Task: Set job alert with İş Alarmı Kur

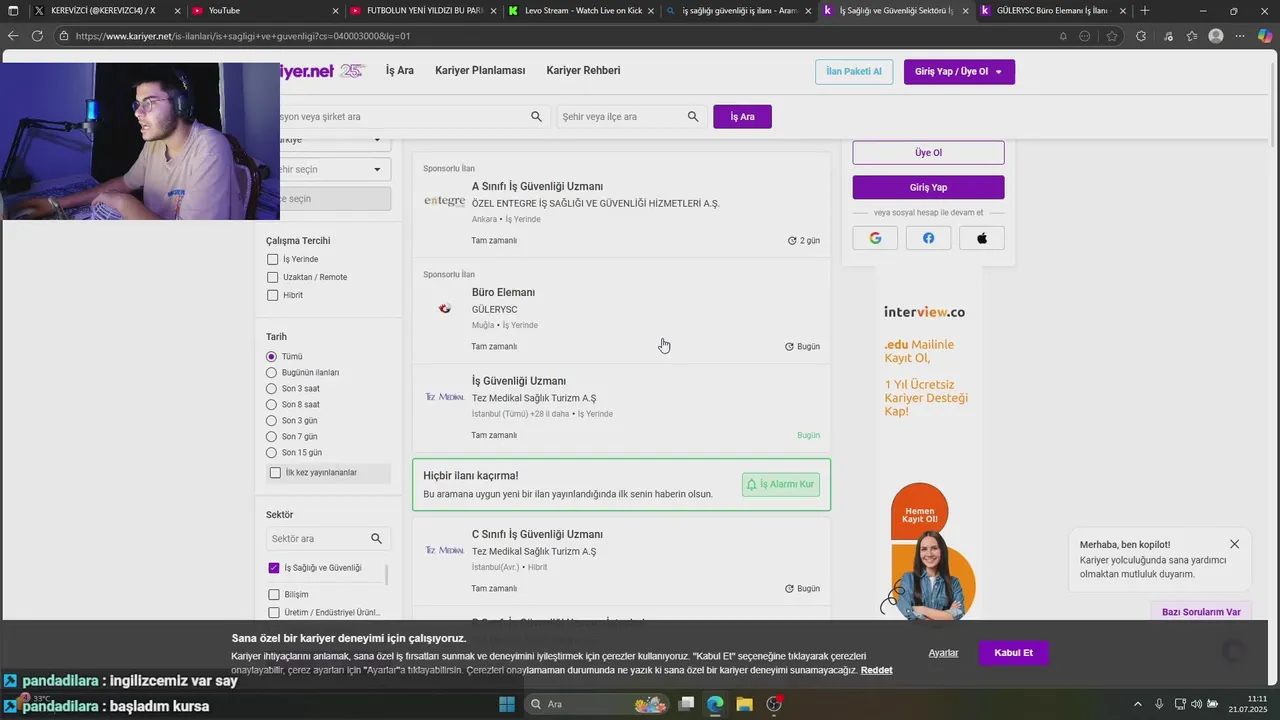Action: click(x=781, y=484)
